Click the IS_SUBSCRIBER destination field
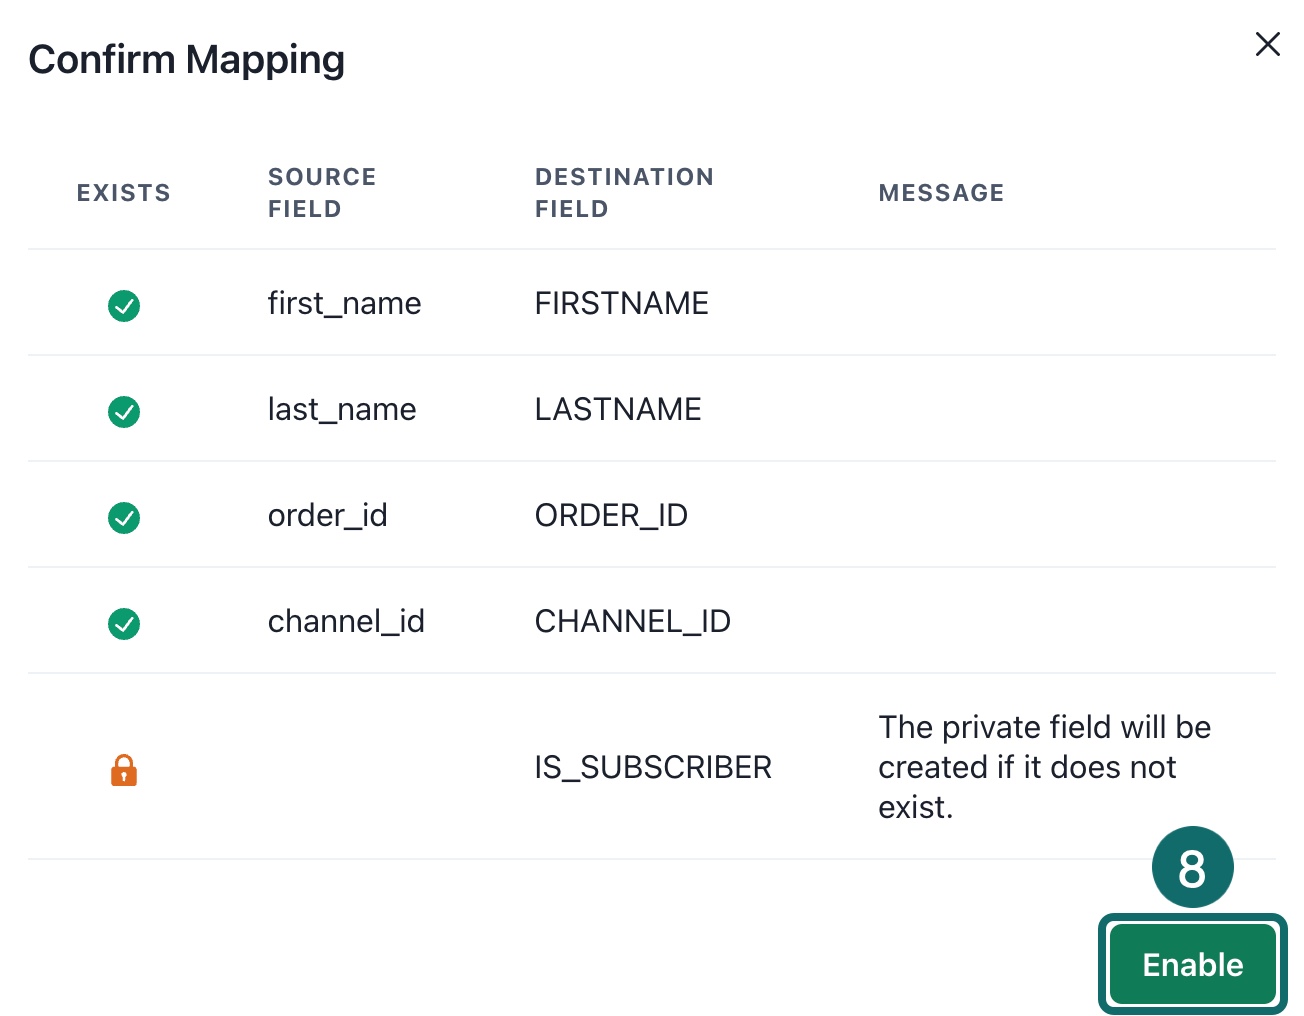This screenshot has height=1016, width=1304. coord(653,768)
